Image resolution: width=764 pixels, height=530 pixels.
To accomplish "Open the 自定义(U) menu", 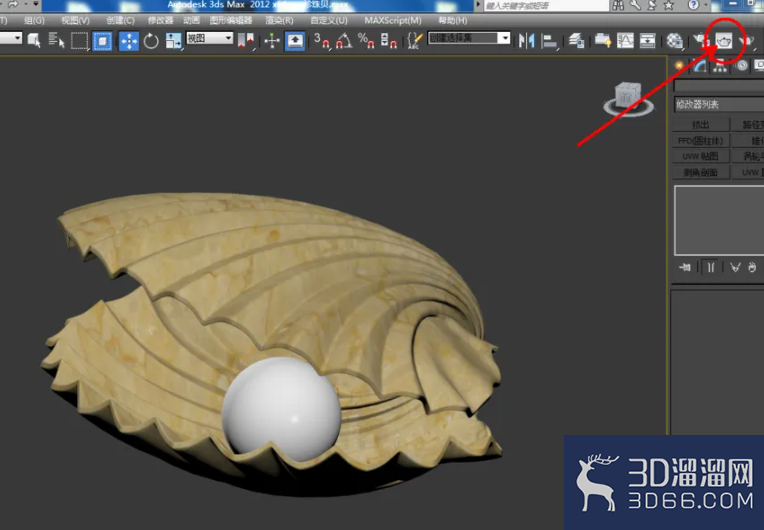I will [x=329, y=20].
